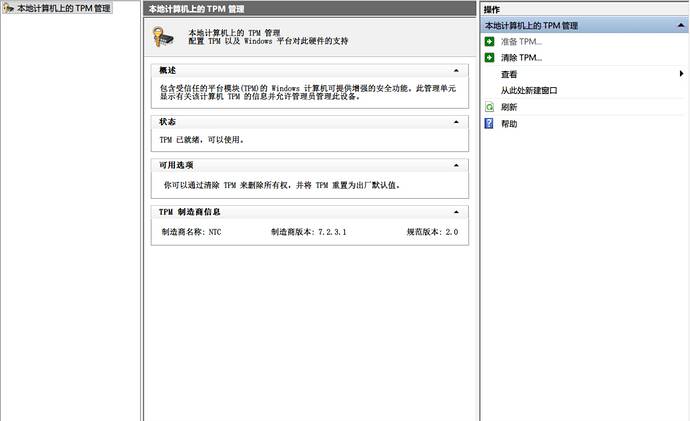The image size is (690, 421).
Task: Open 帮助 in the actions pane
Action: click(509, 124)
